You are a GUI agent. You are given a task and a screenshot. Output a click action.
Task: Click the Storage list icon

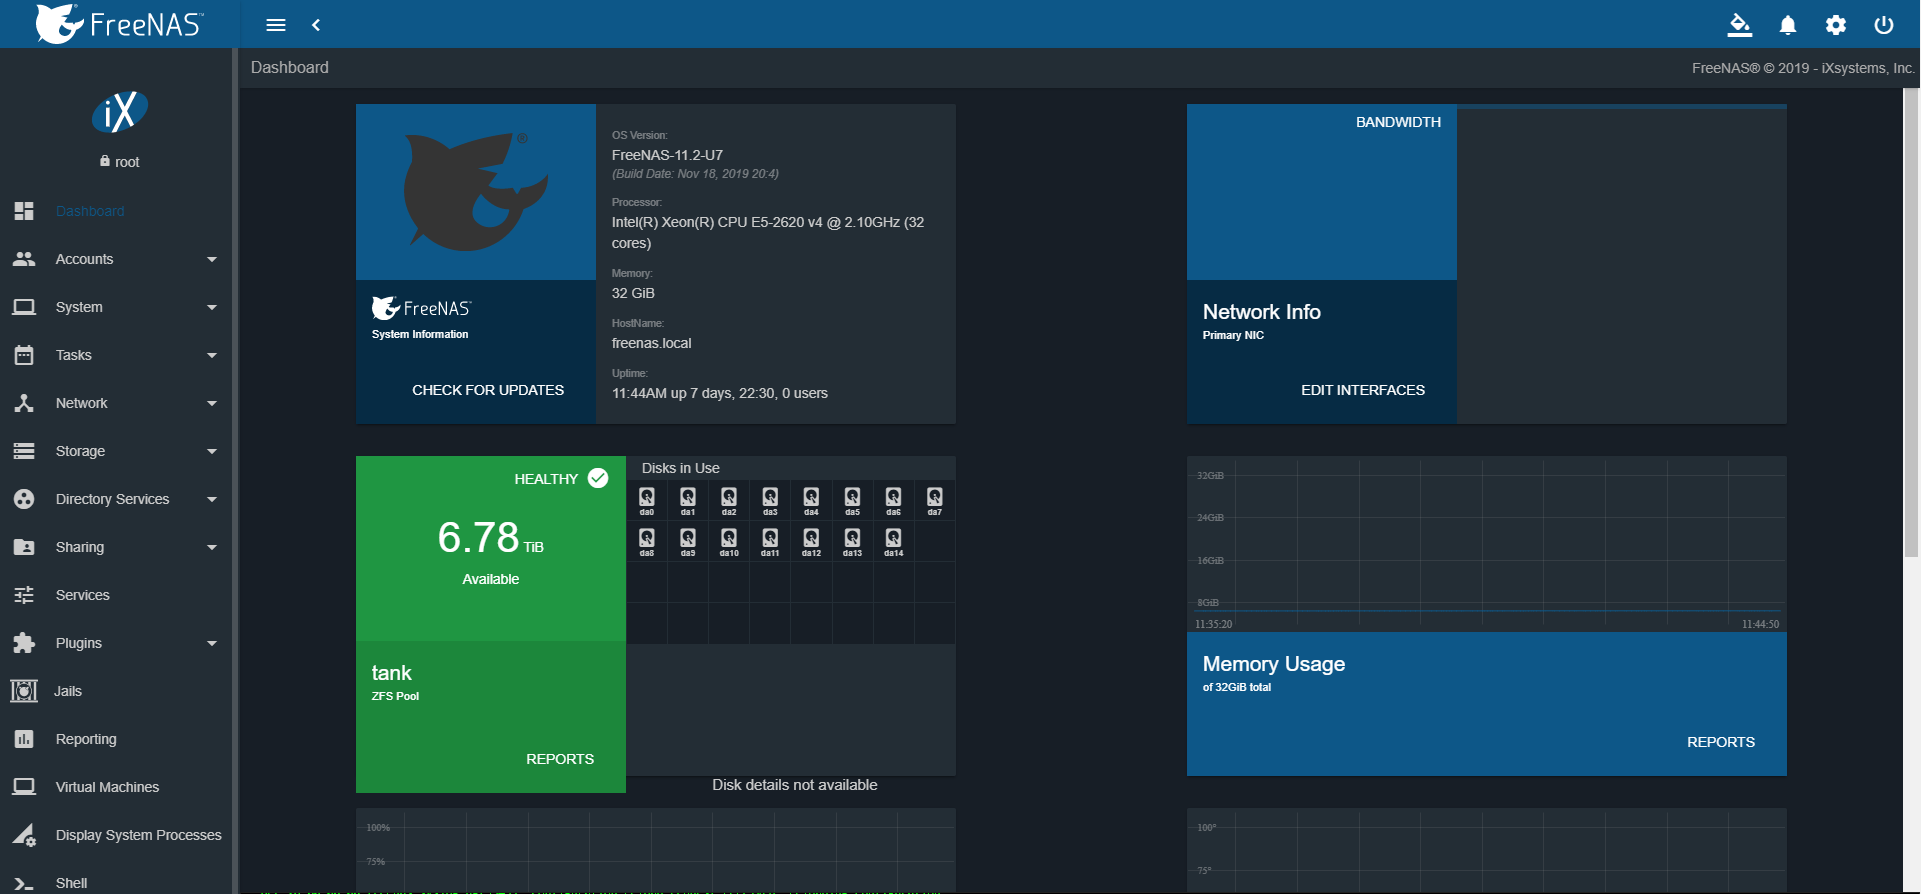click(x=24, y=451)
